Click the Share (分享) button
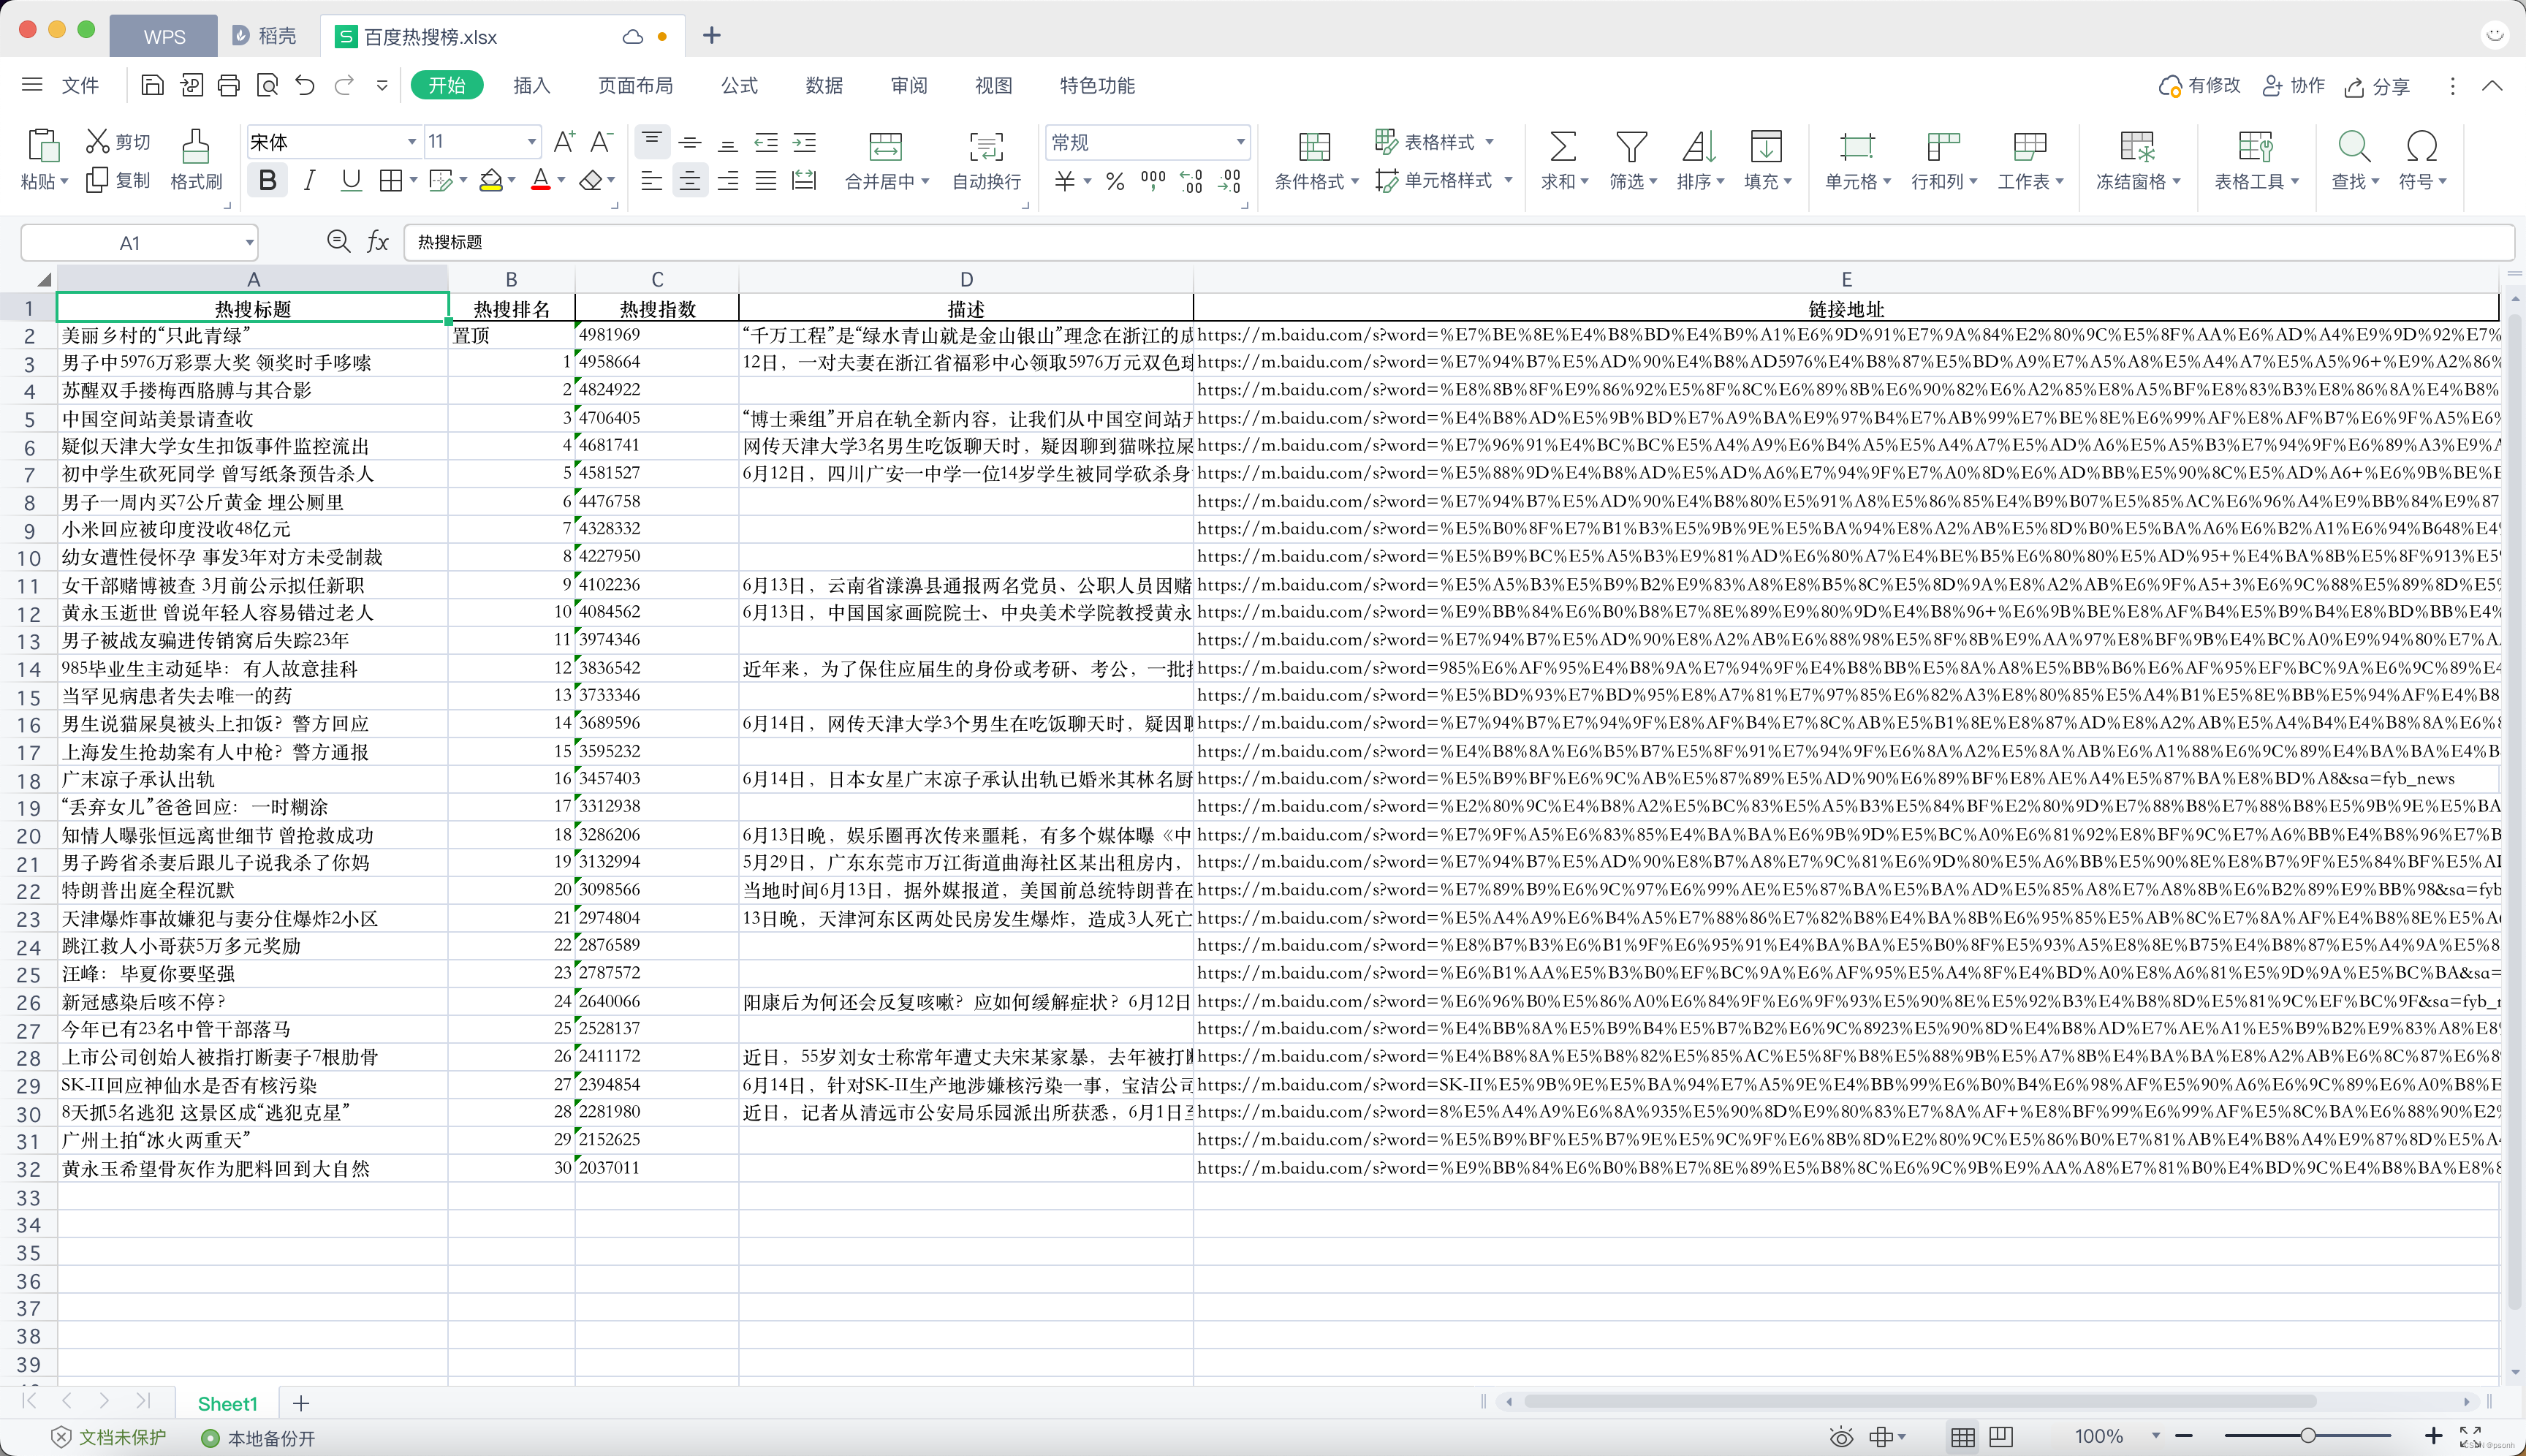Image resolution: width=2526 pixels, height=1456 pixels. 2377,86
